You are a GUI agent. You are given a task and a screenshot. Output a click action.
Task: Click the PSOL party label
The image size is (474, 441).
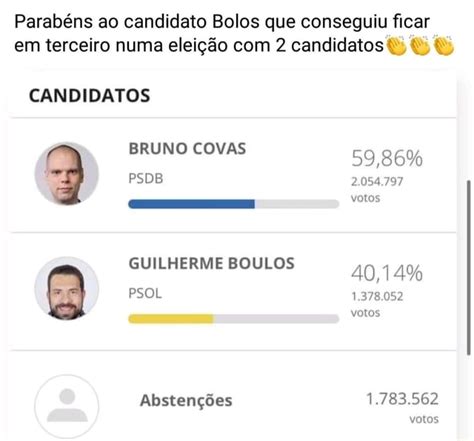point(145,294)
